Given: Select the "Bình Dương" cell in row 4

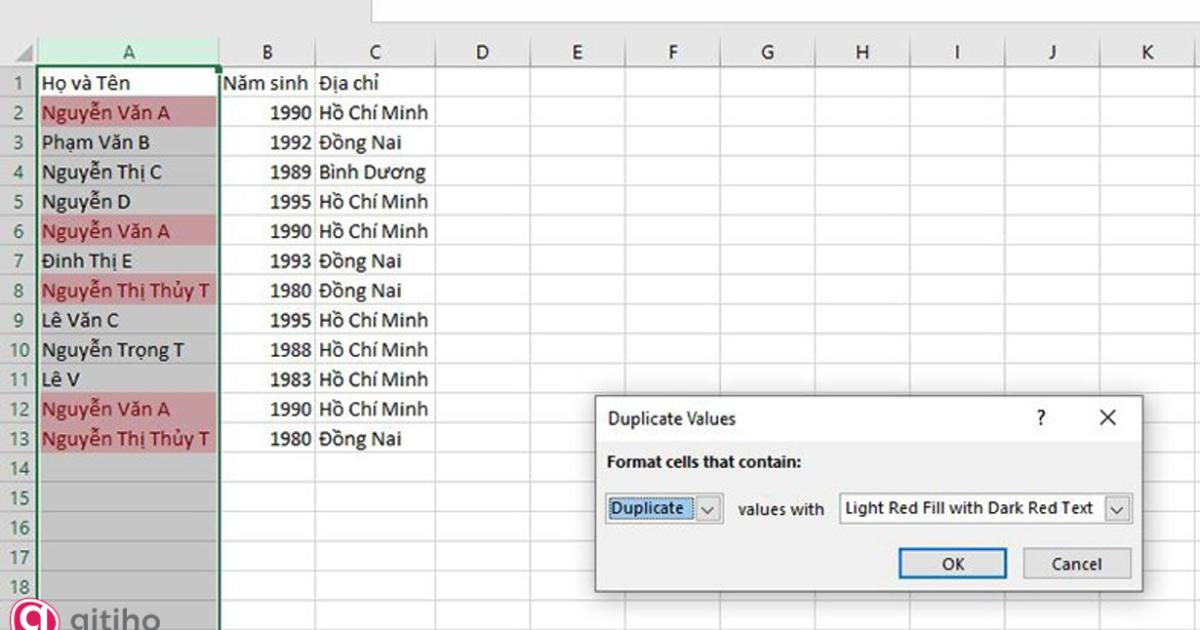Looking at the screenshot, I should click(375, 171).
